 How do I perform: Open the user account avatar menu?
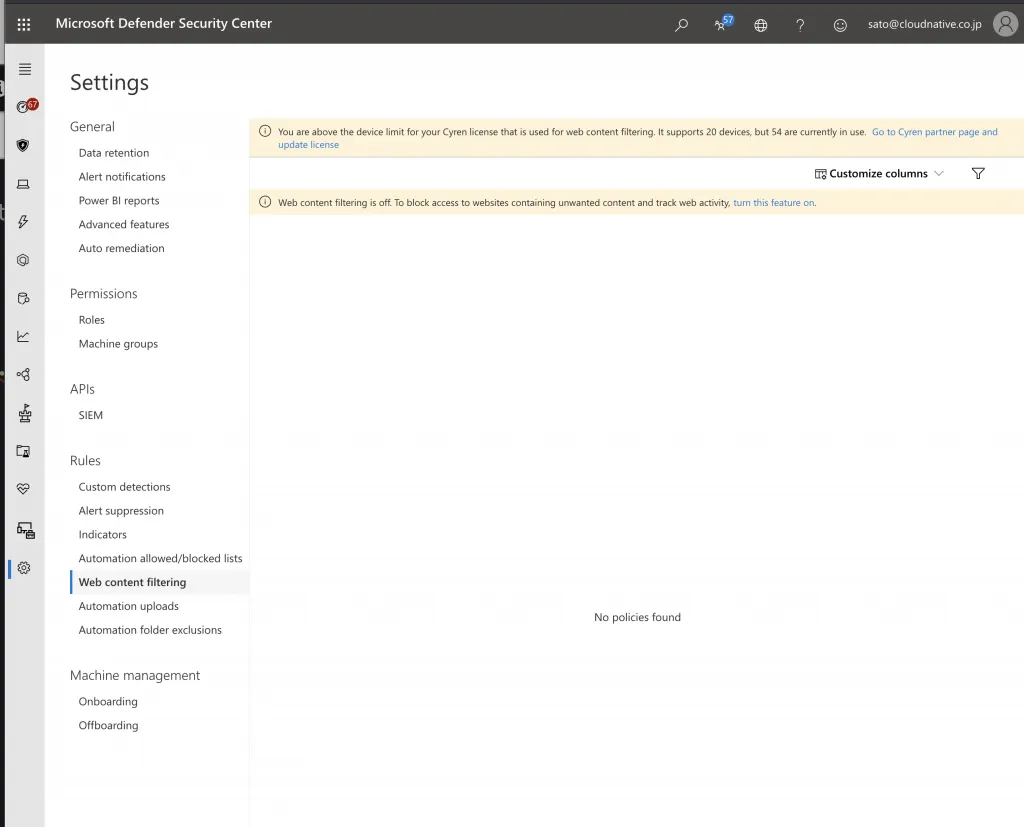click(x=1005, y=24)
